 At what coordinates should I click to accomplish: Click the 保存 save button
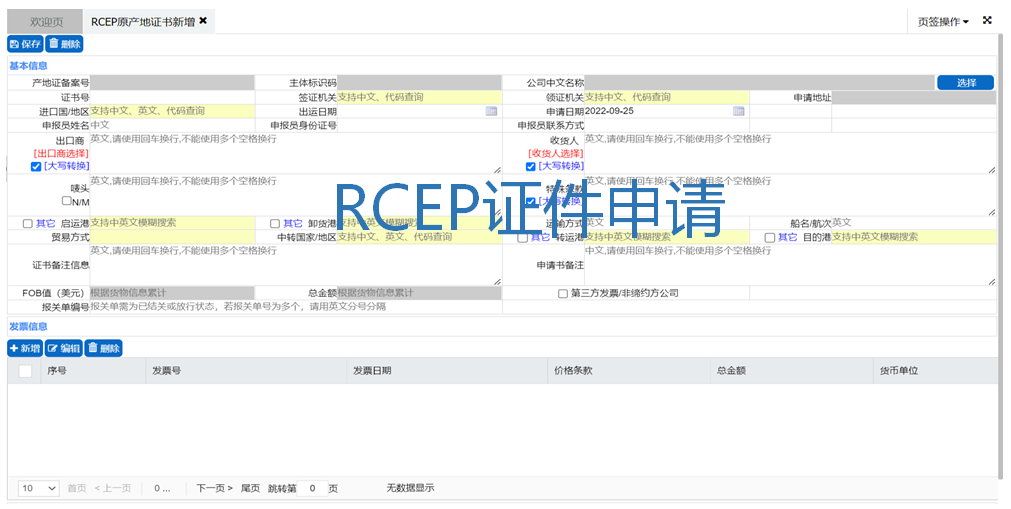tap(25, 44)
